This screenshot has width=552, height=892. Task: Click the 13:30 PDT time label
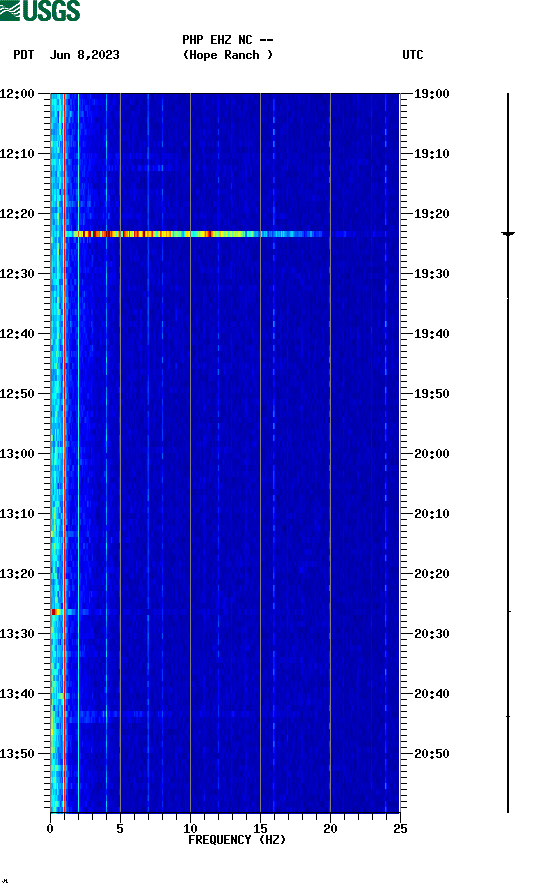click(x=18, y=634)
